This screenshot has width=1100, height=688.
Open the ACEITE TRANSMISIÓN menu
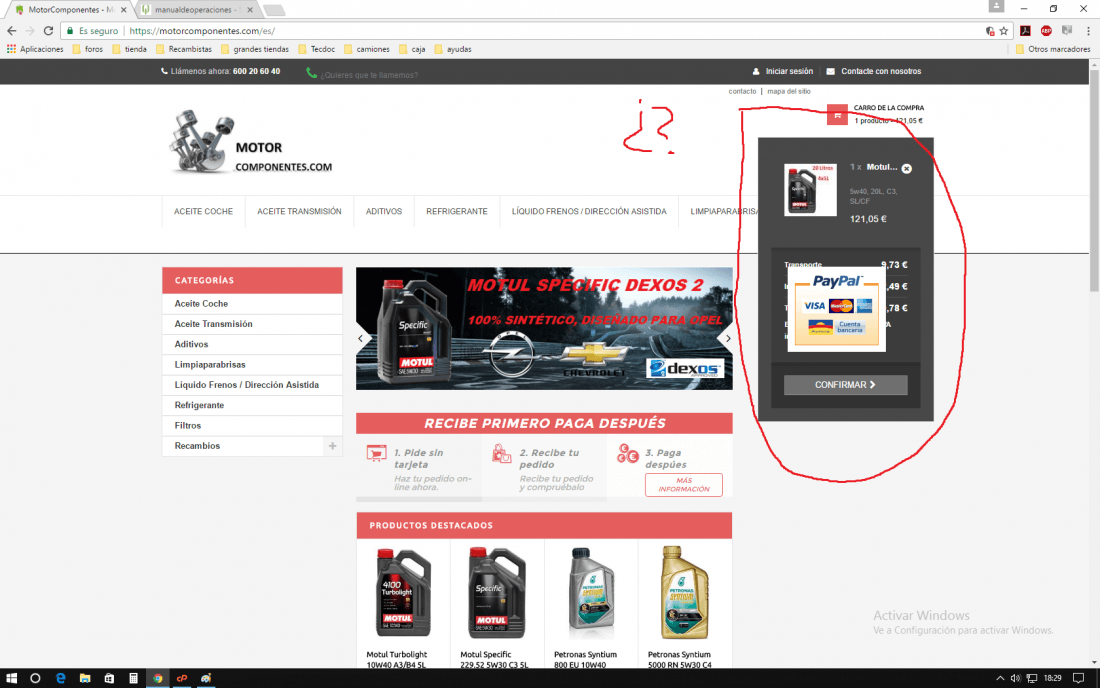300,211
